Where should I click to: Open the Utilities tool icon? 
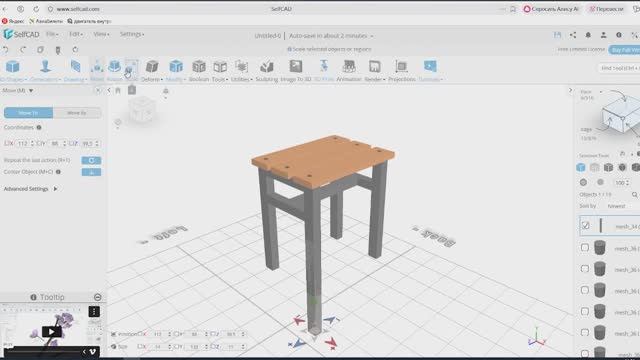click(x=242, y=66)
